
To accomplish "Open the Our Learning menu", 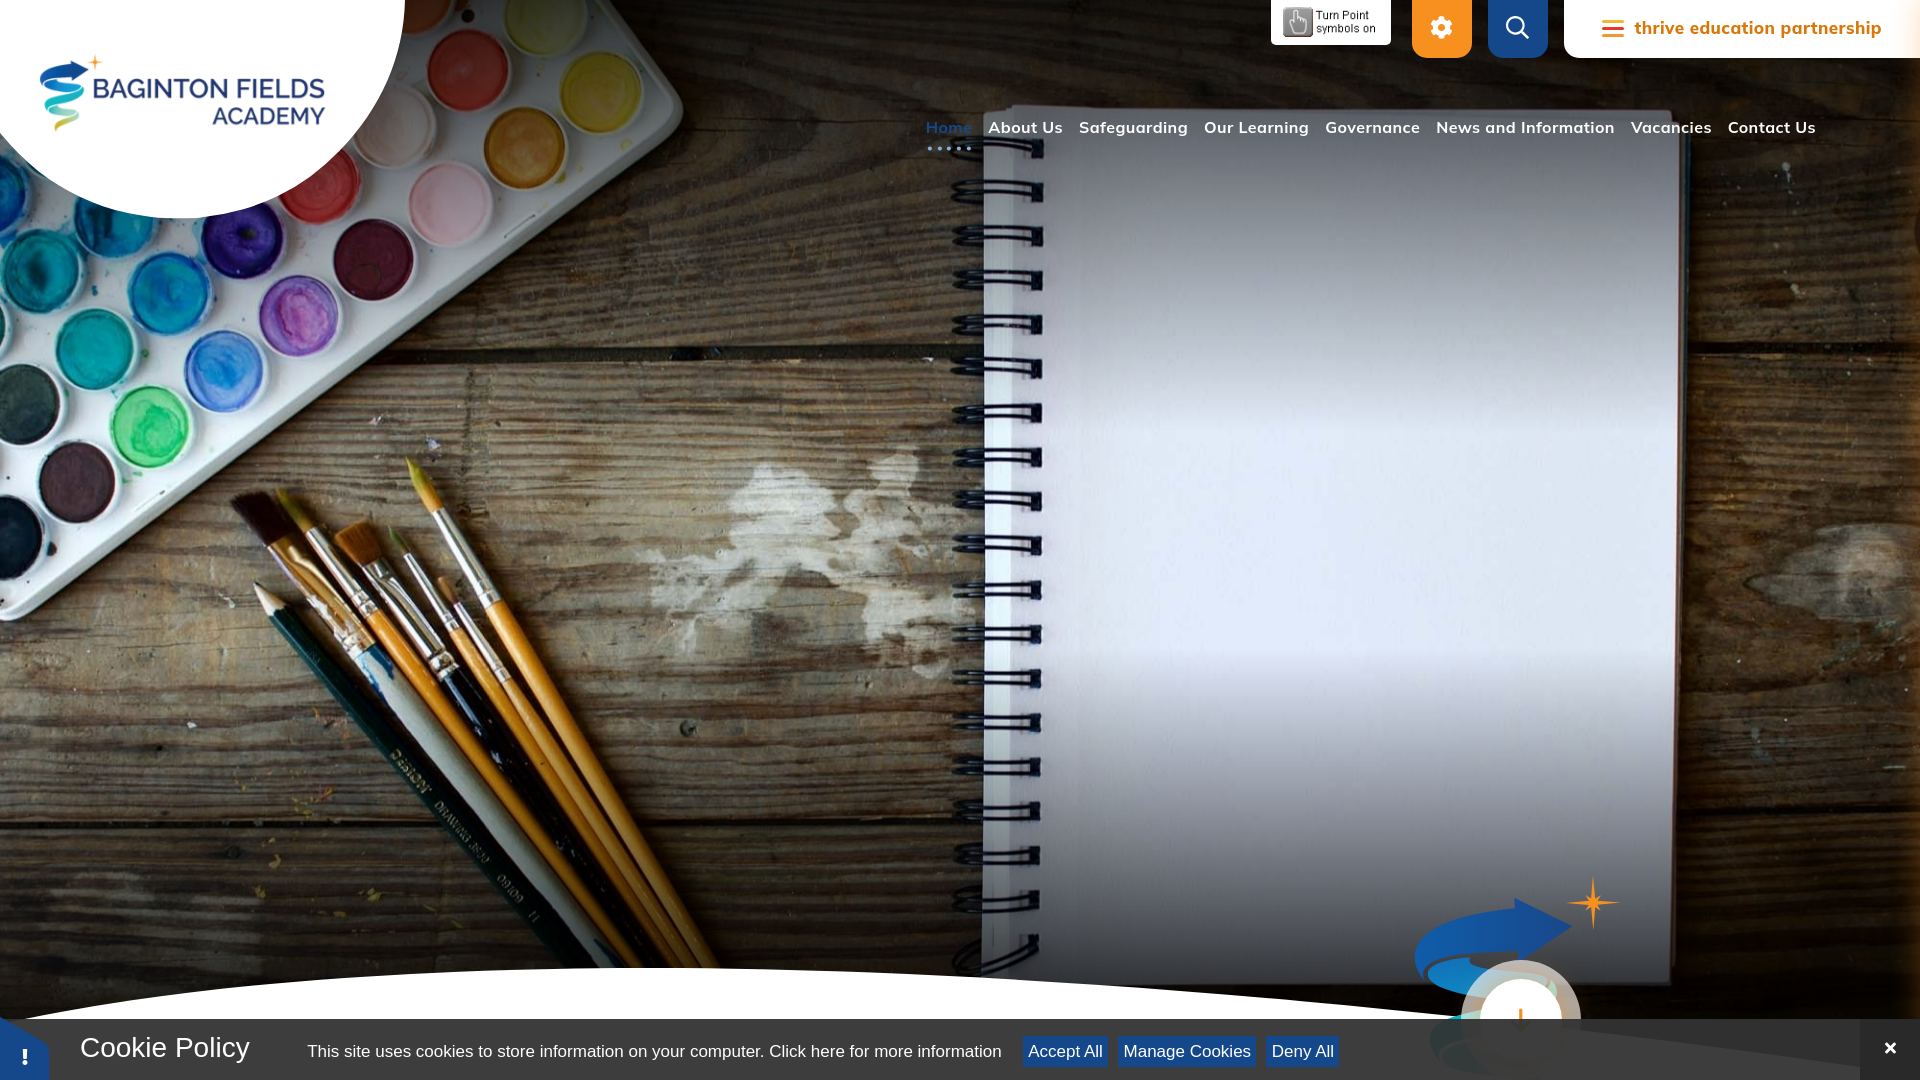I will click(x=1256, y=128).
